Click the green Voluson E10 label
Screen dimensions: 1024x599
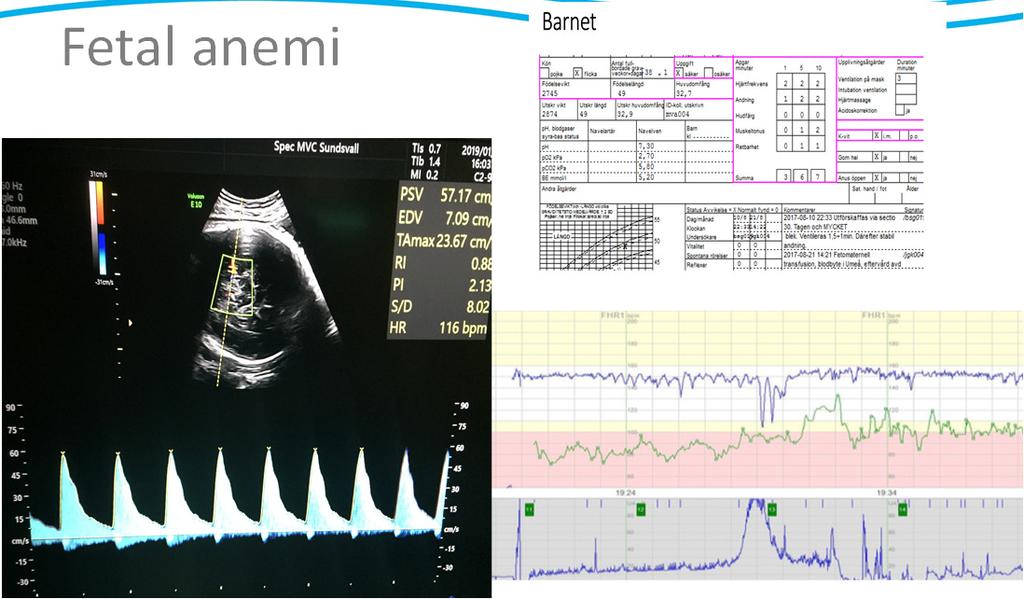pos(195,201)
